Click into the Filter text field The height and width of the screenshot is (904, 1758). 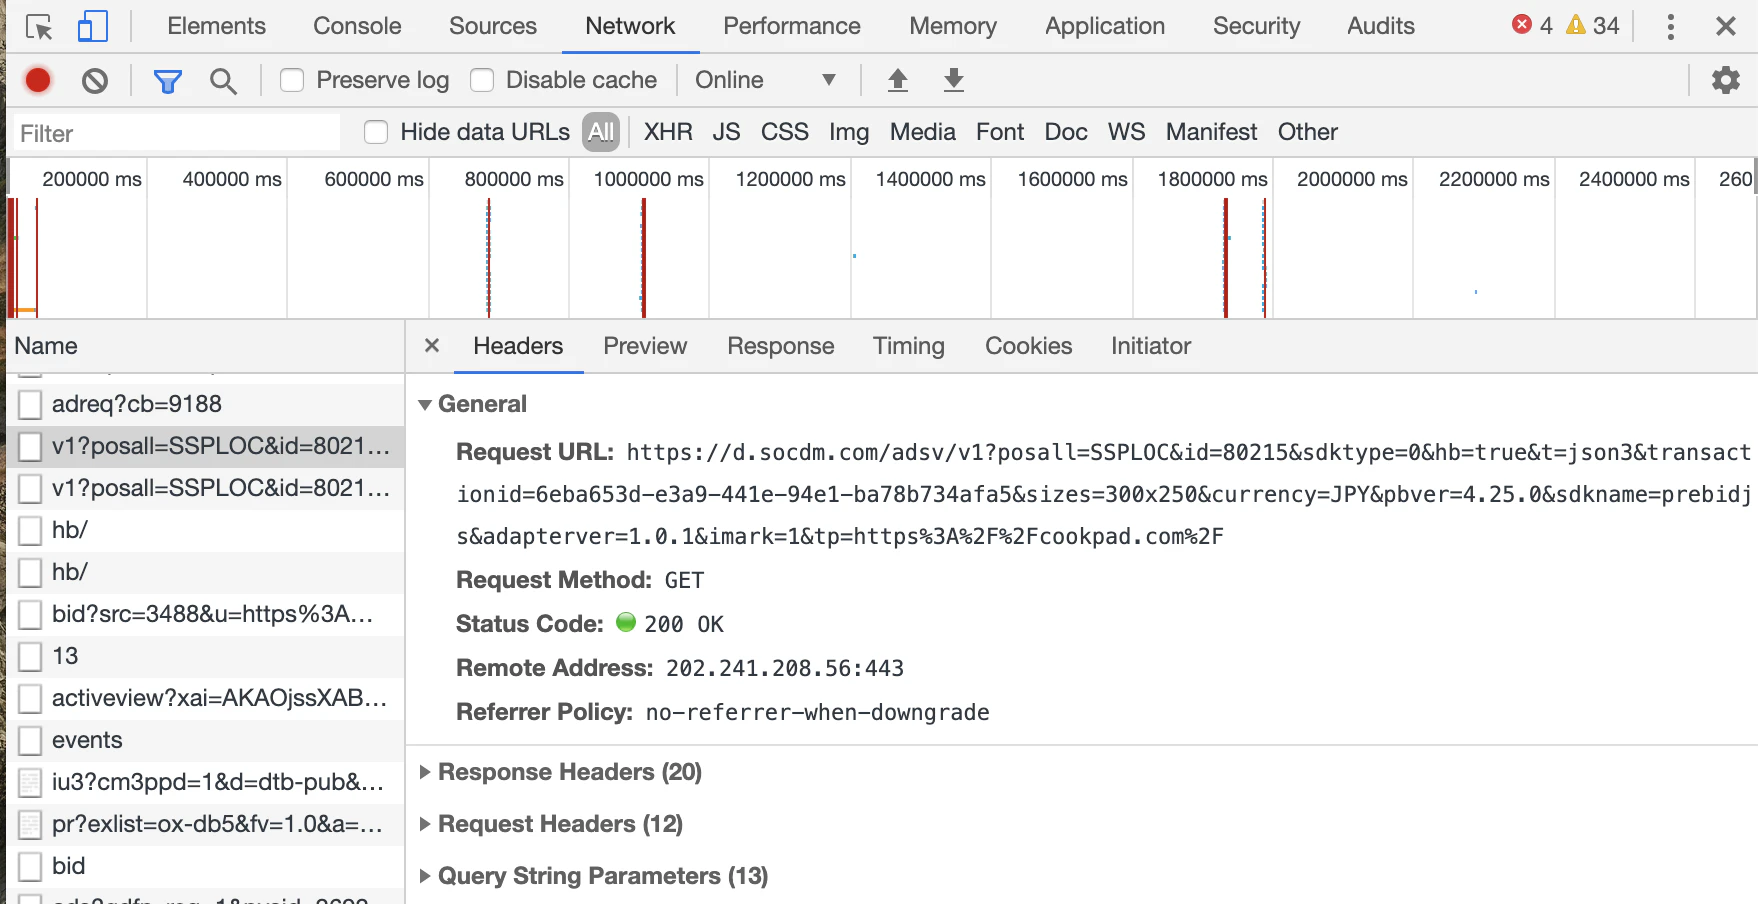(176, 133)
